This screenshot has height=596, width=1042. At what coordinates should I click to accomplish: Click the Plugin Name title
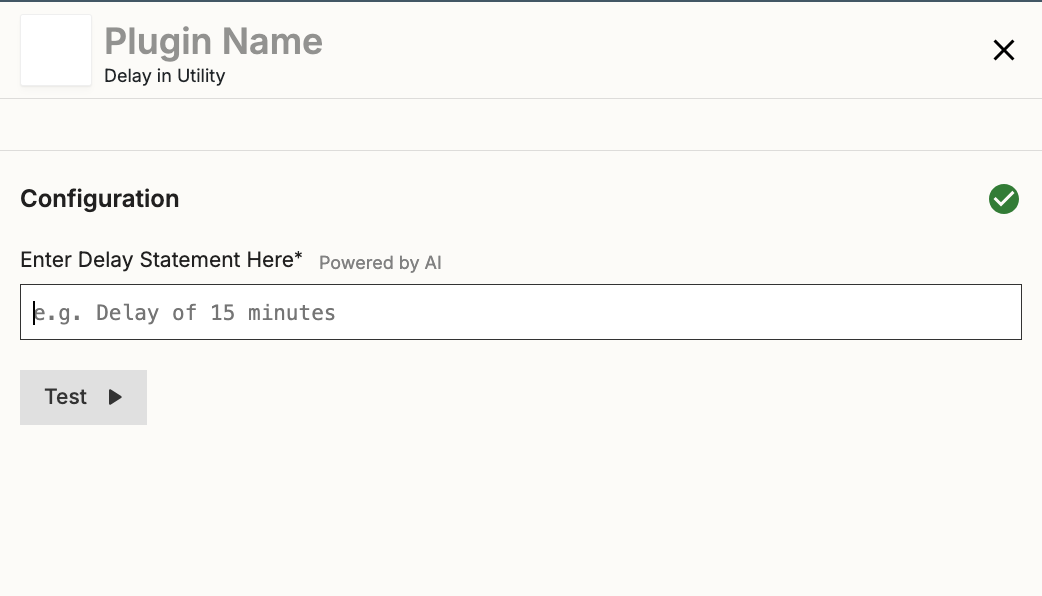[x=213, y=41]
